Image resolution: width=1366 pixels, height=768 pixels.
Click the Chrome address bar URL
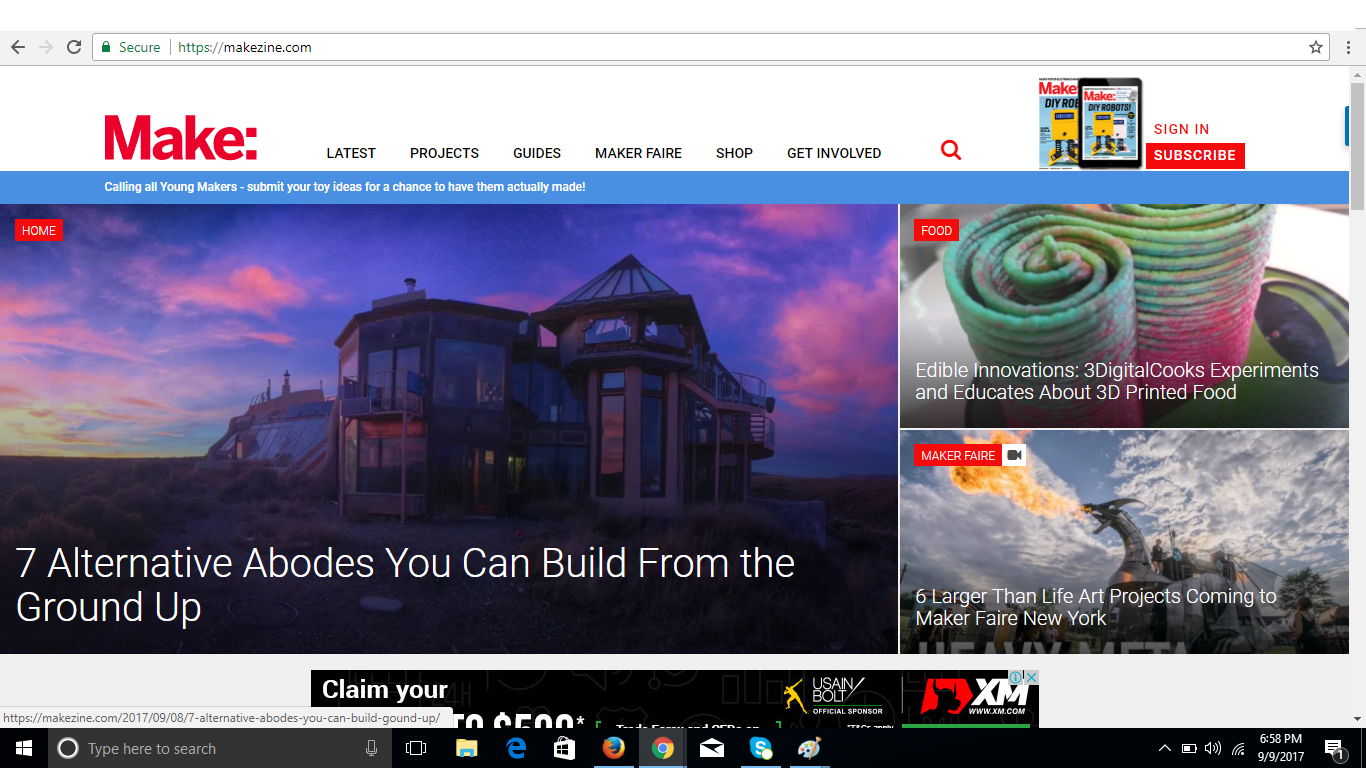point(245,47)
